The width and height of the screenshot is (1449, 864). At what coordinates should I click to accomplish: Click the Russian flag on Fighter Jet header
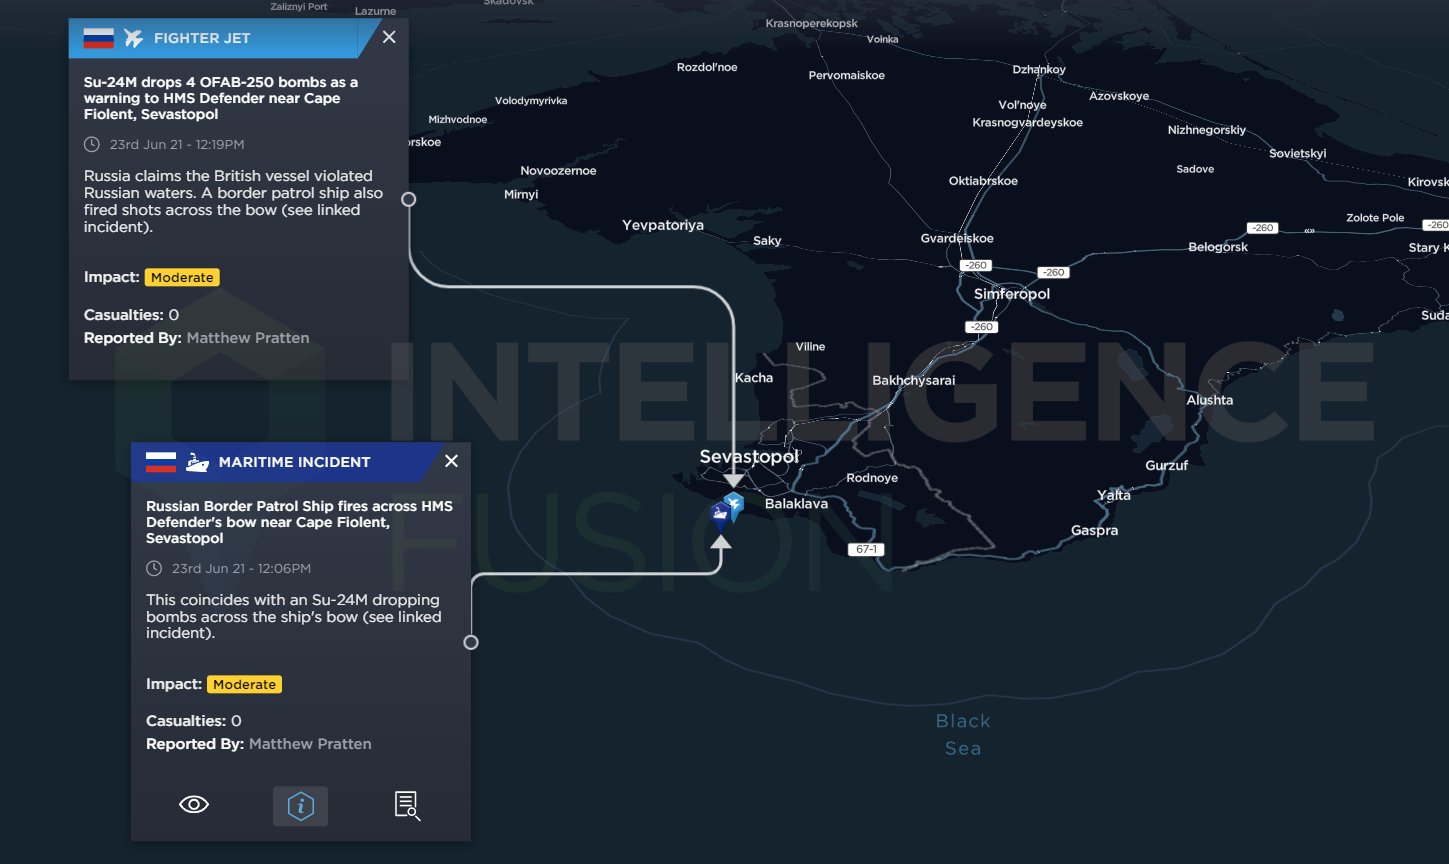pos(98,38)
